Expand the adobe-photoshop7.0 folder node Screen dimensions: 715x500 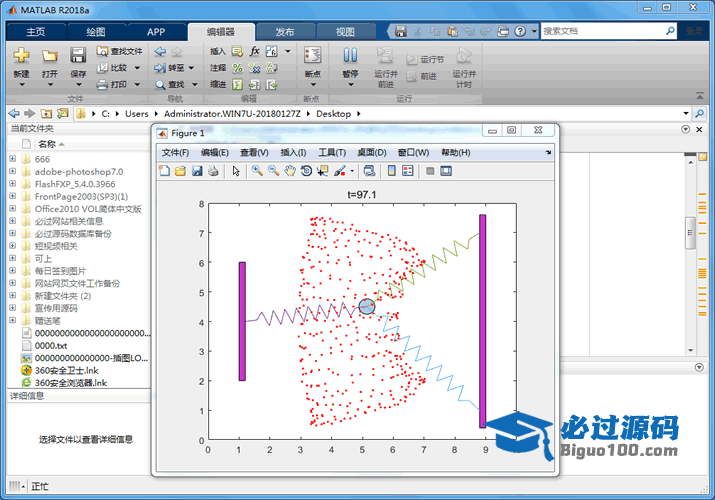tap(13, 171)
